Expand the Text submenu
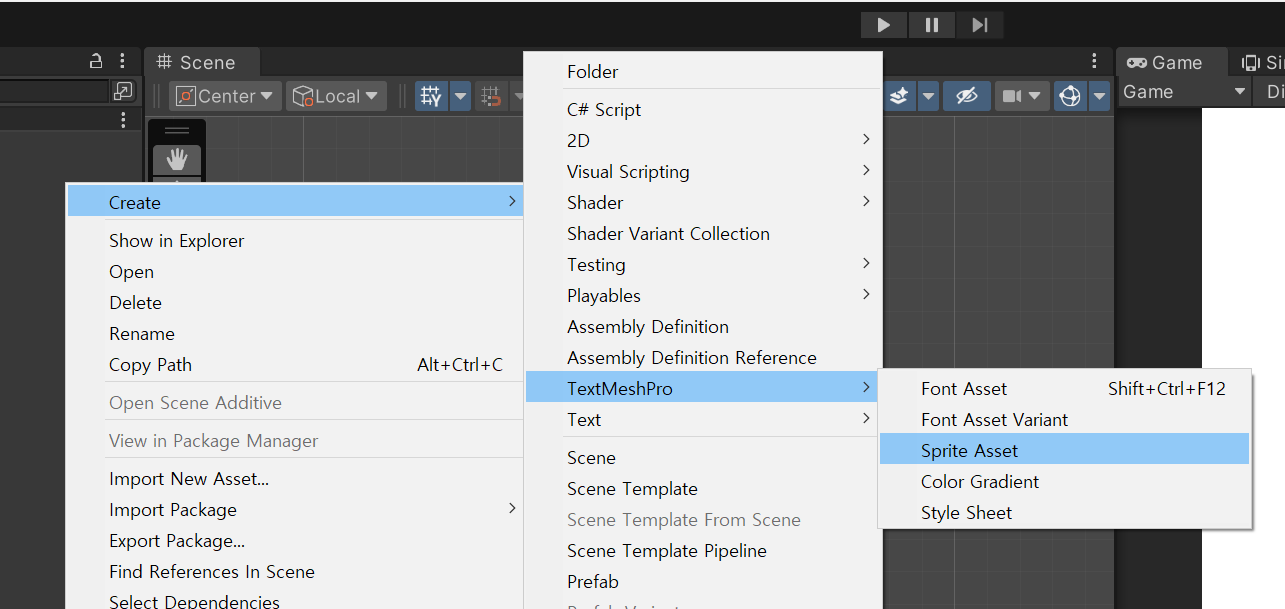1285x609 pixels. 704,419
